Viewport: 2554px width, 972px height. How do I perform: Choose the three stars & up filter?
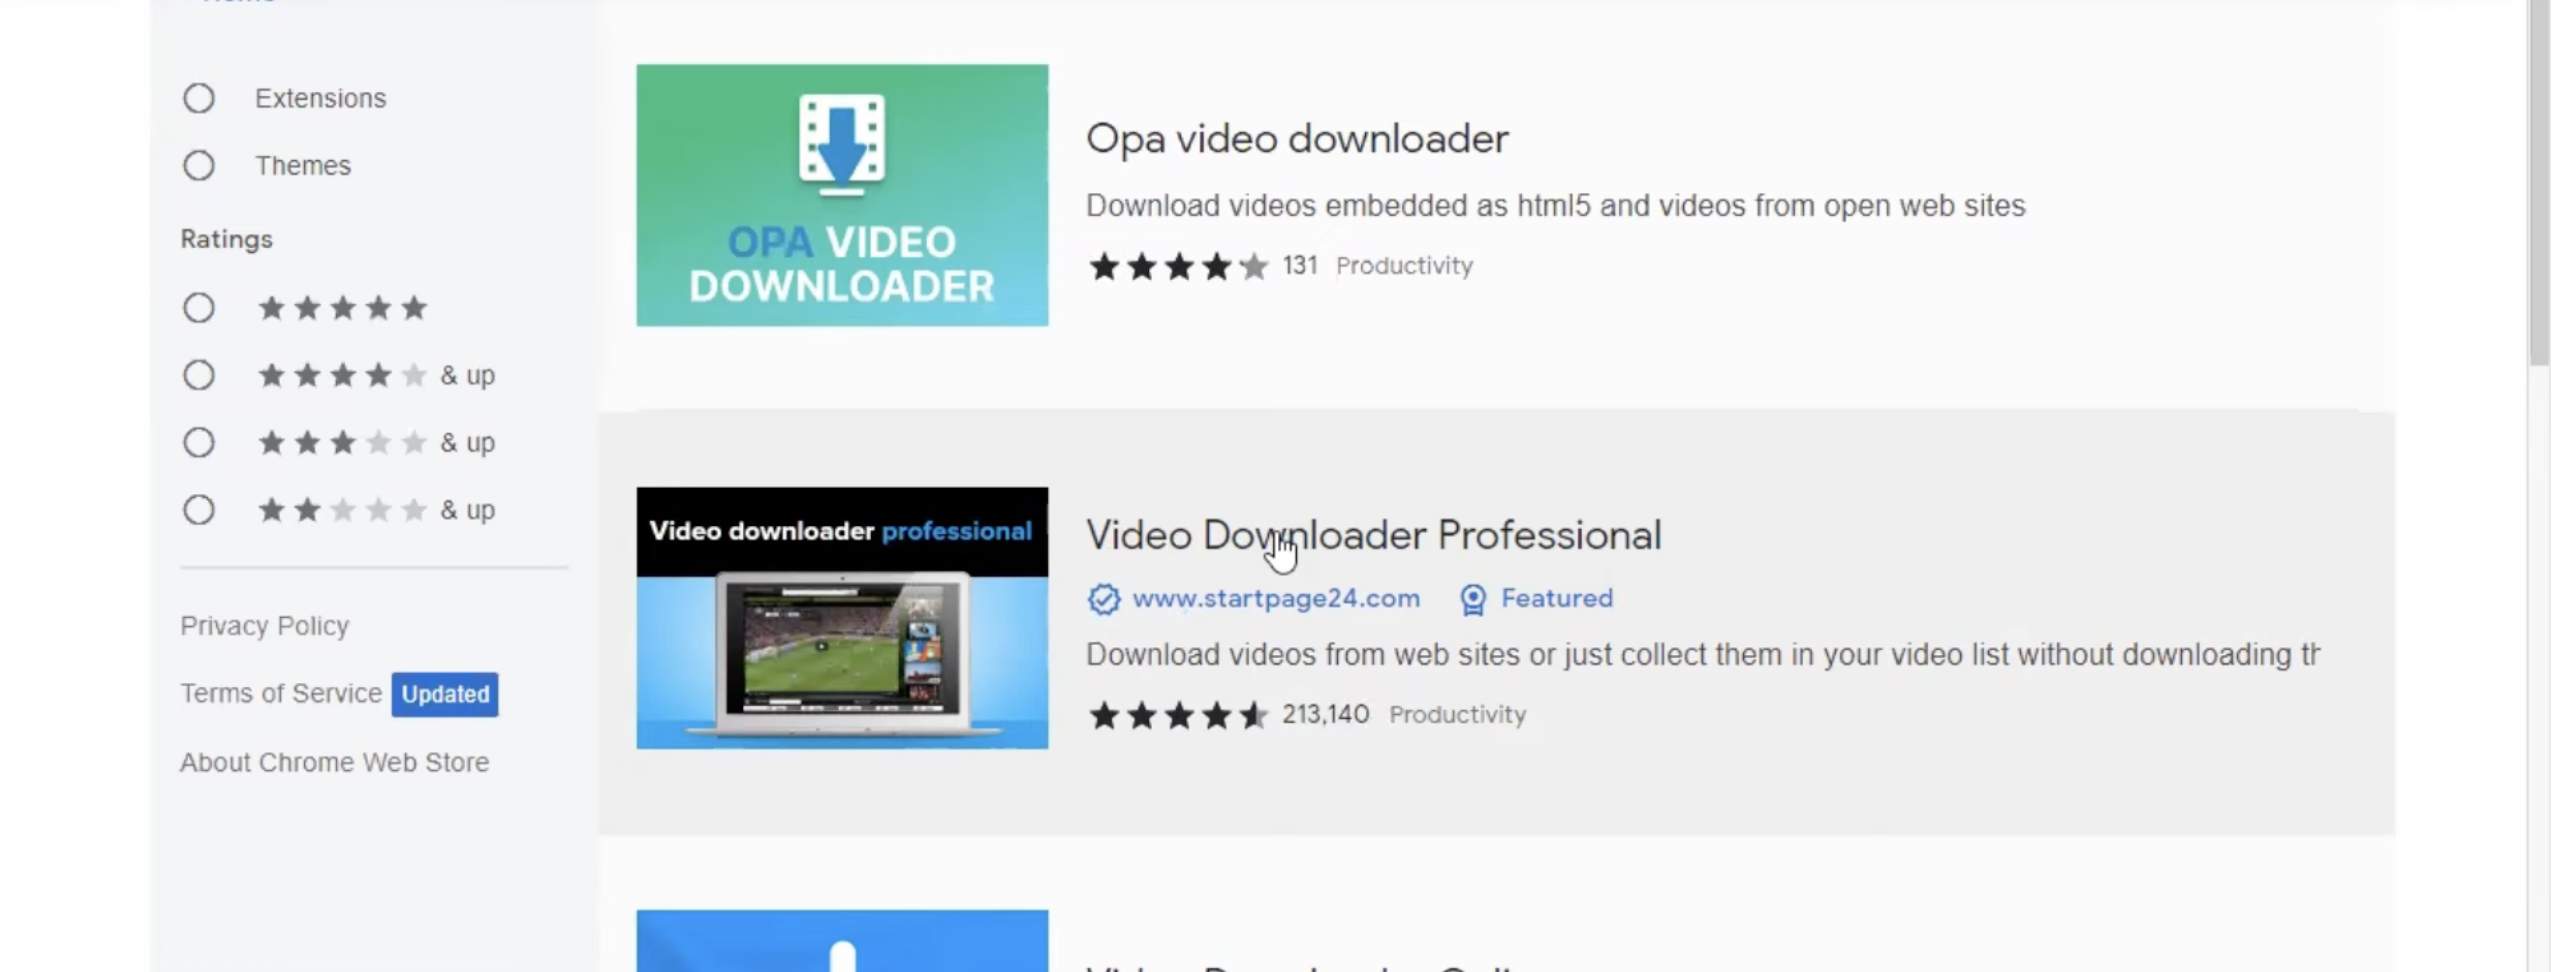199,442
